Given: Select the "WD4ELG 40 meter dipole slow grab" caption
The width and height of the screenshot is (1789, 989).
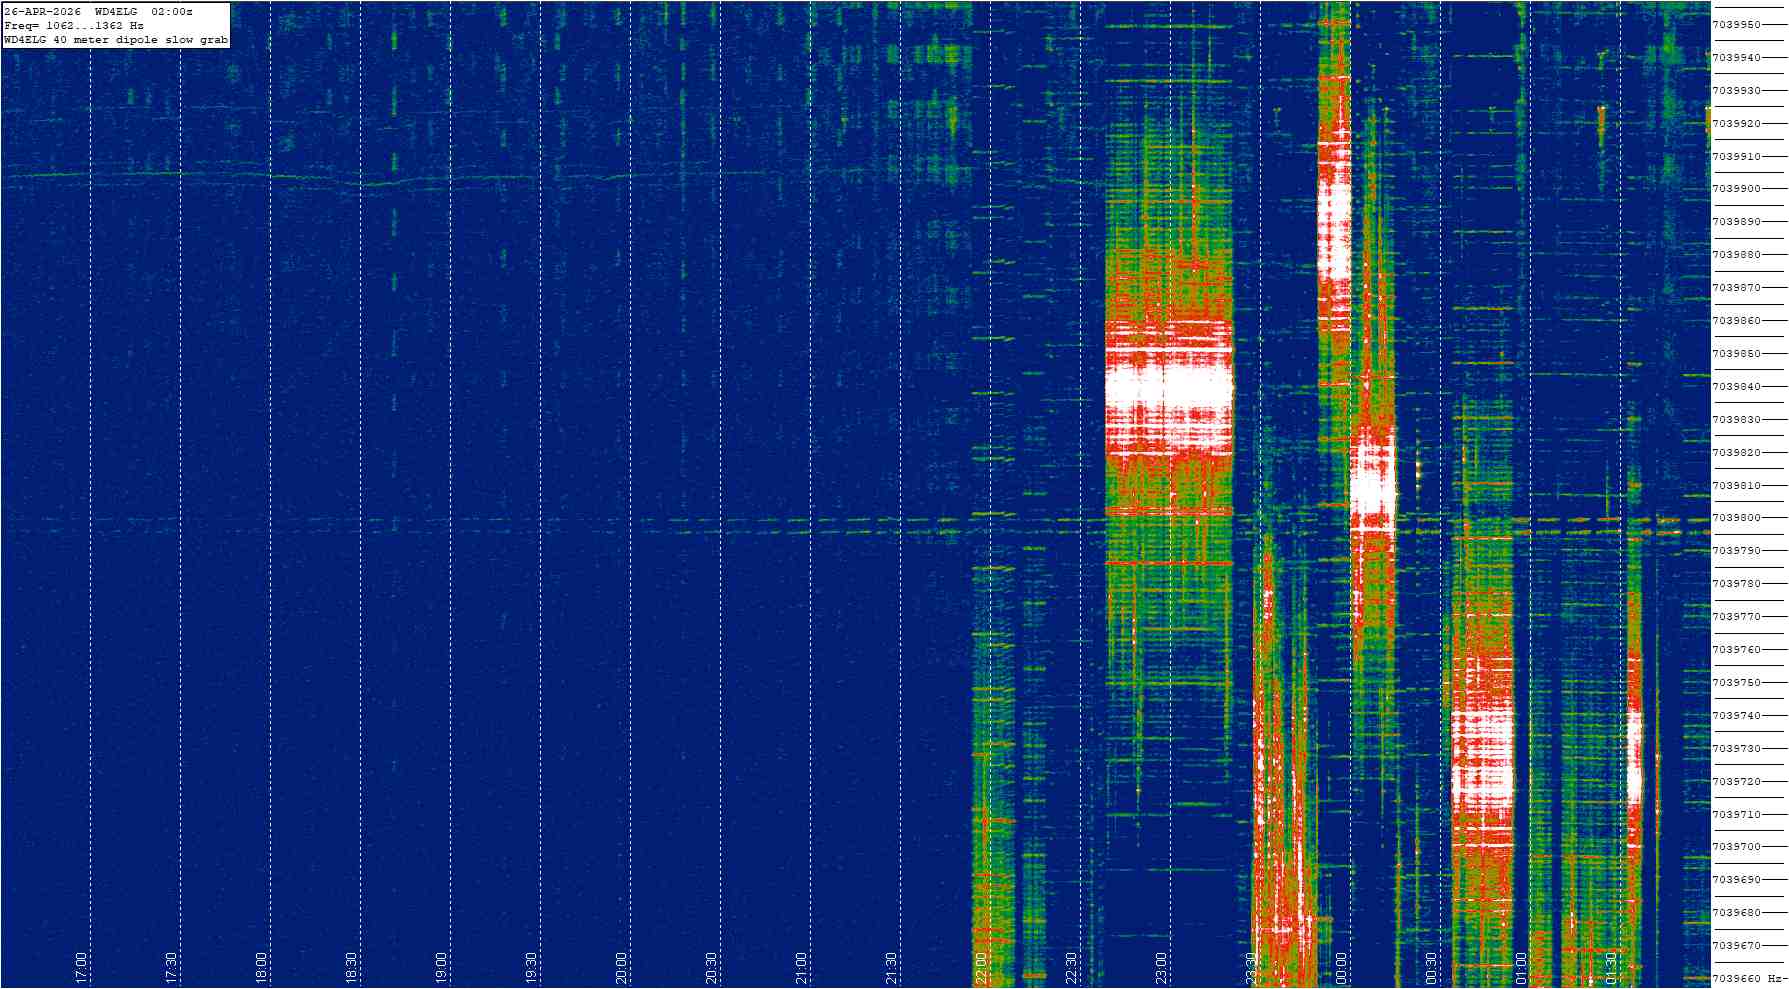Looking at the screenshot, I should [116, 40].
